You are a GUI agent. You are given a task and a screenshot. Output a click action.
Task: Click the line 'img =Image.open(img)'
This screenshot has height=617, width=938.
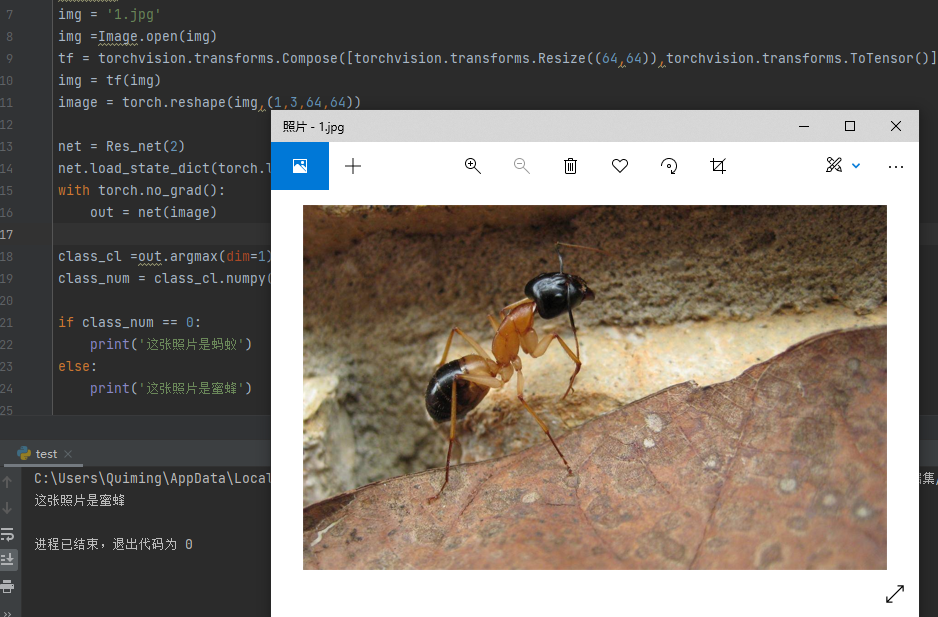pos(138,37)
